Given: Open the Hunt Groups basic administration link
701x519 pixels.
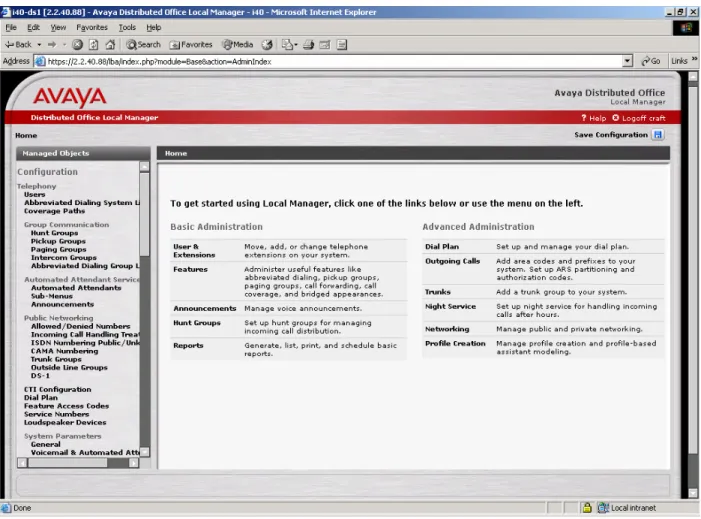Looking at the screenshot, I should tap(197, 323).
